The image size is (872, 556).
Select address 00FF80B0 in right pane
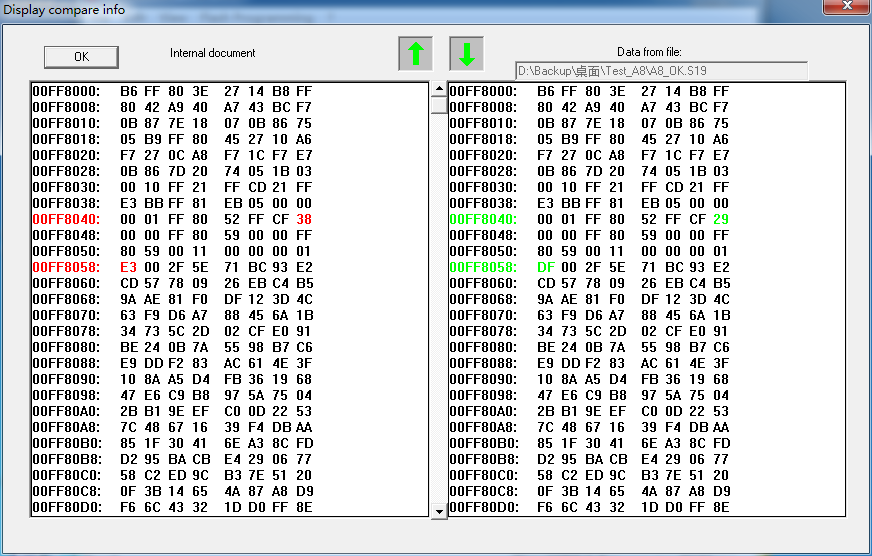pyautogui.click(x=483, y=443)
